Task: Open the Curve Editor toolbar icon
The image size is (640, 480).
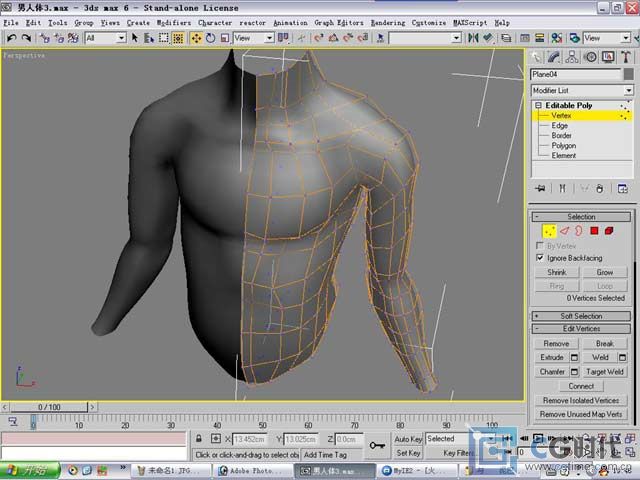Action: tap(525, 38)
